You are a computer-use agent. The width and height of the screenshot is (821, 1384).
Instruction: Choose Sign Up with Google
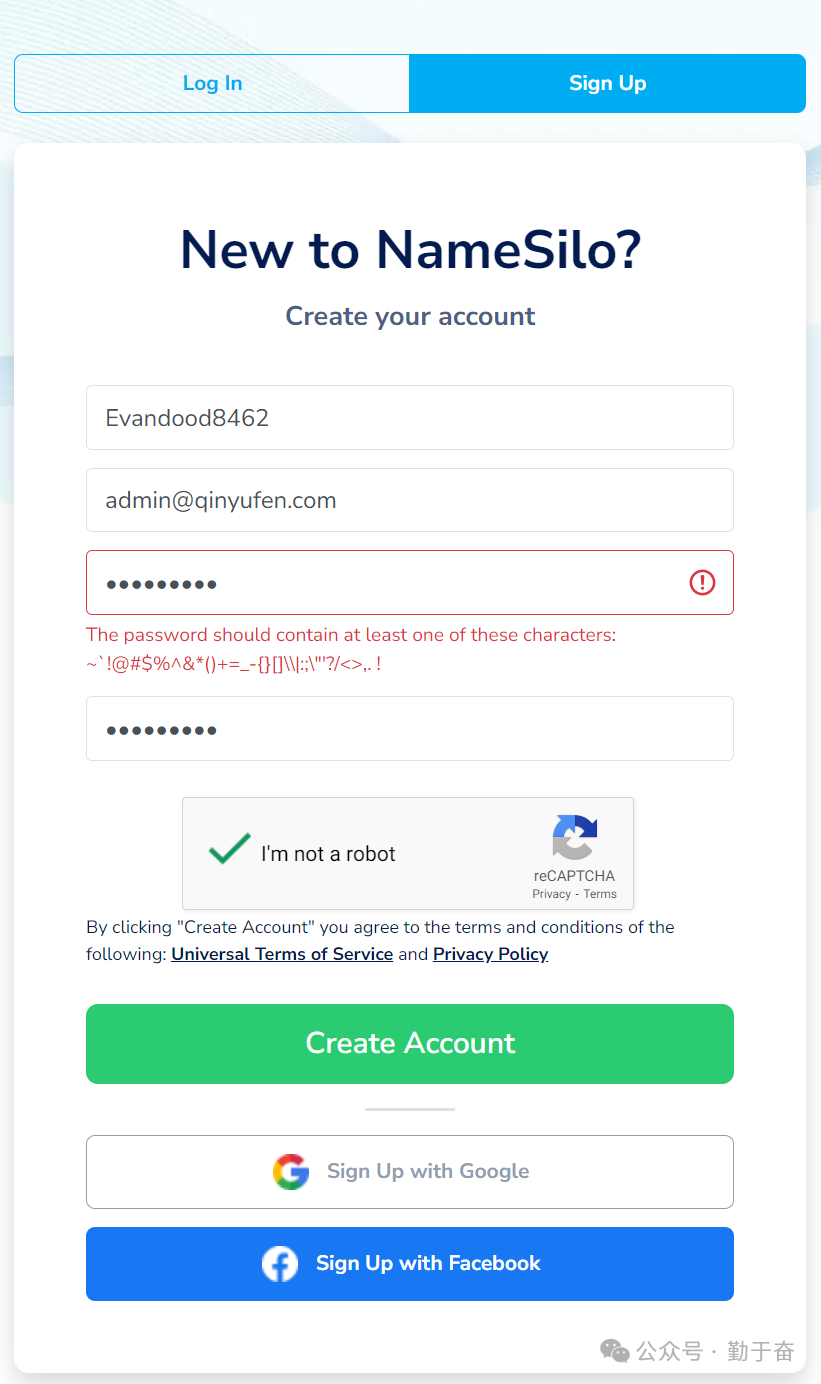click(x=410, y=1172)
